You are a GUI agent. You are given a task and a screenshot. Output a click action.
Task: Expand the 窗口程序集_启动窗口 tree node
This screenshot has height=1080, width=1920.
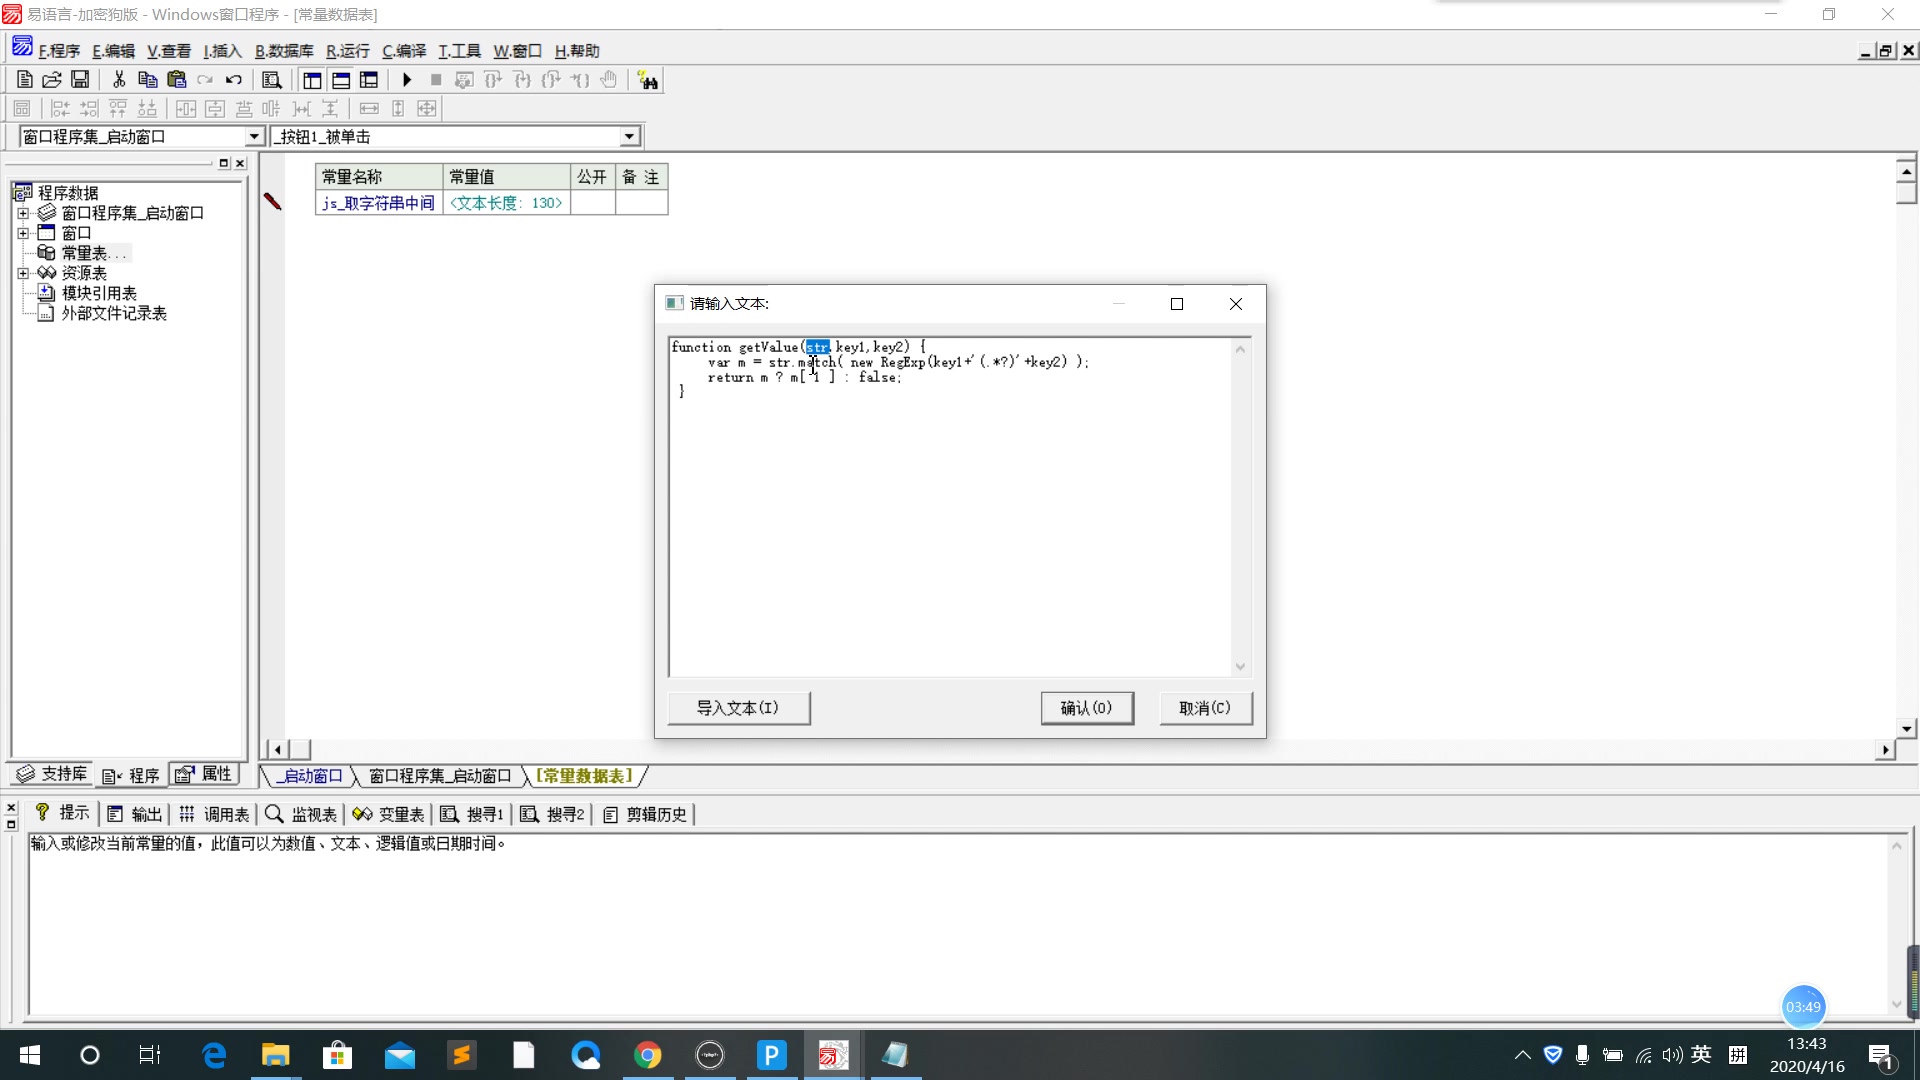23,213
